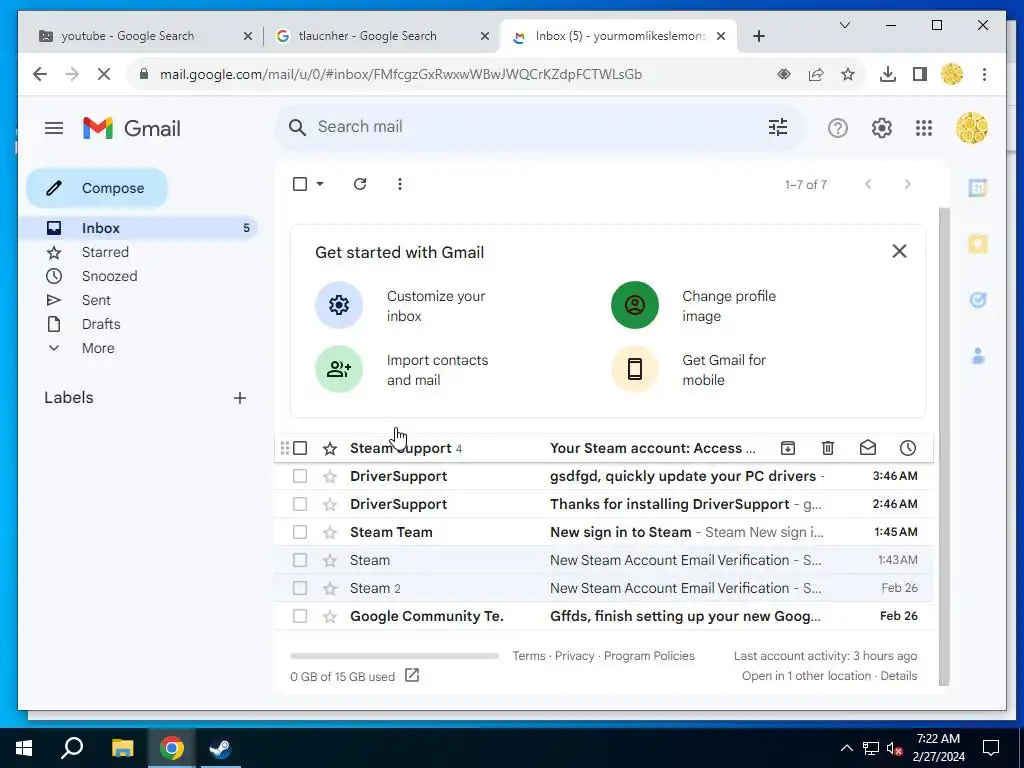This screenshot has height=768, width=1024.
Task: Open Windows Start menu
Action: point(24,748)
